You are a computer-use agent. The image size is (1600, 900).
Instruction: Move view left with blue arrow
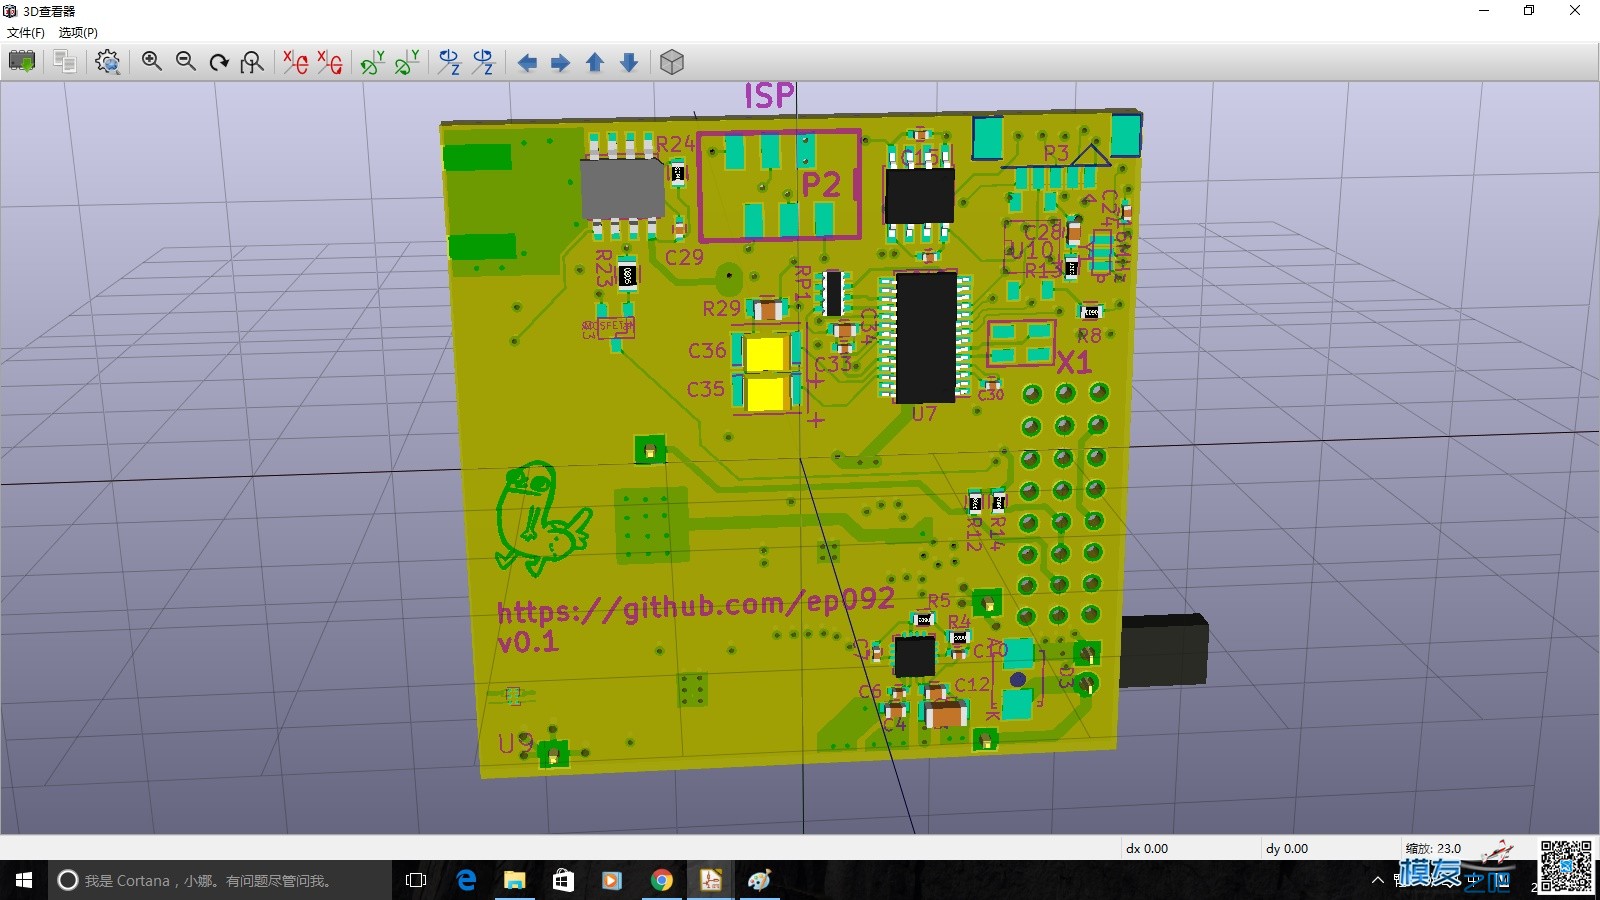527,63
